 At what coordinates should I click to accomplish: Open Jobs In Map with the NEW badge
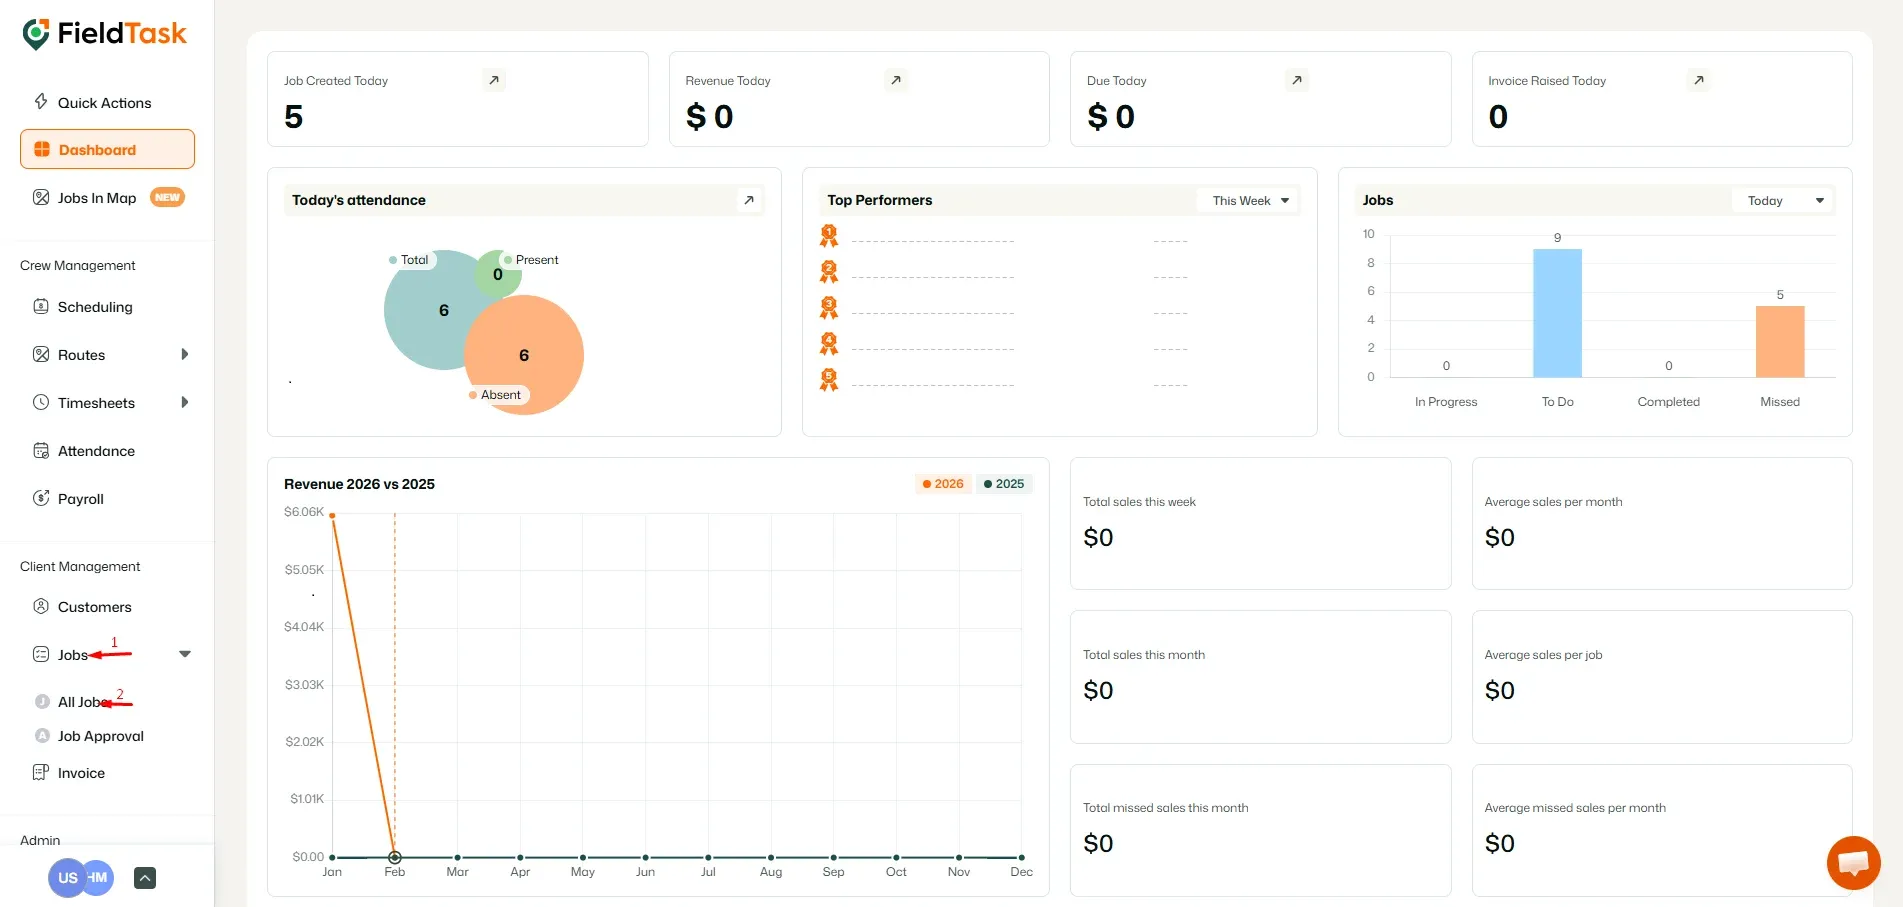pyautogui.click(x=97, y=197)
